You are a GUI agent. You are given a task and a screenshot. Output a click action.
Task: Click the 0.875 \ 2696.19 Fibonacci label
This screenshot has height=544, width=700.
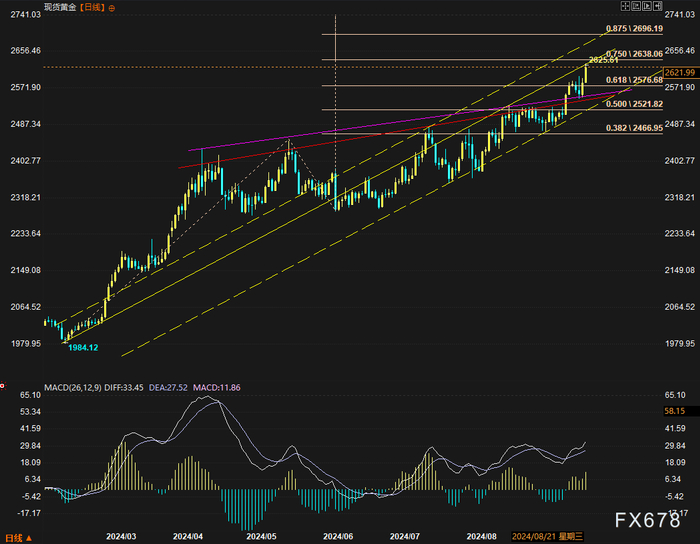tap(634, 29)
